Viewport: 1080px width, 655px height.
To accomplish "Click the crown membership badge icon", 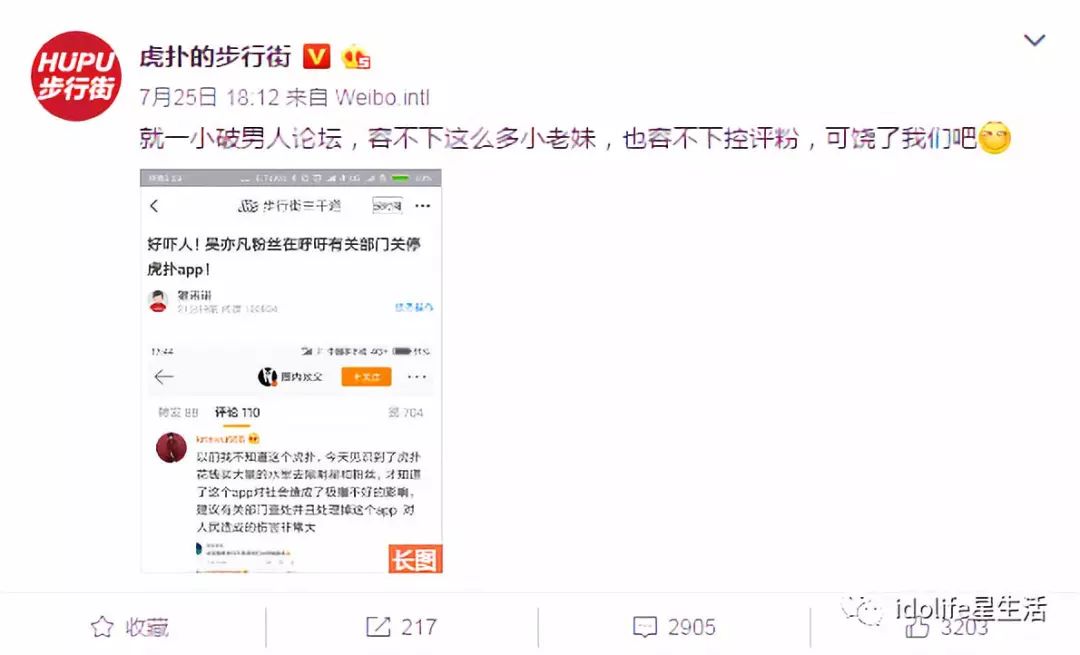I will (x=356, y=56).
